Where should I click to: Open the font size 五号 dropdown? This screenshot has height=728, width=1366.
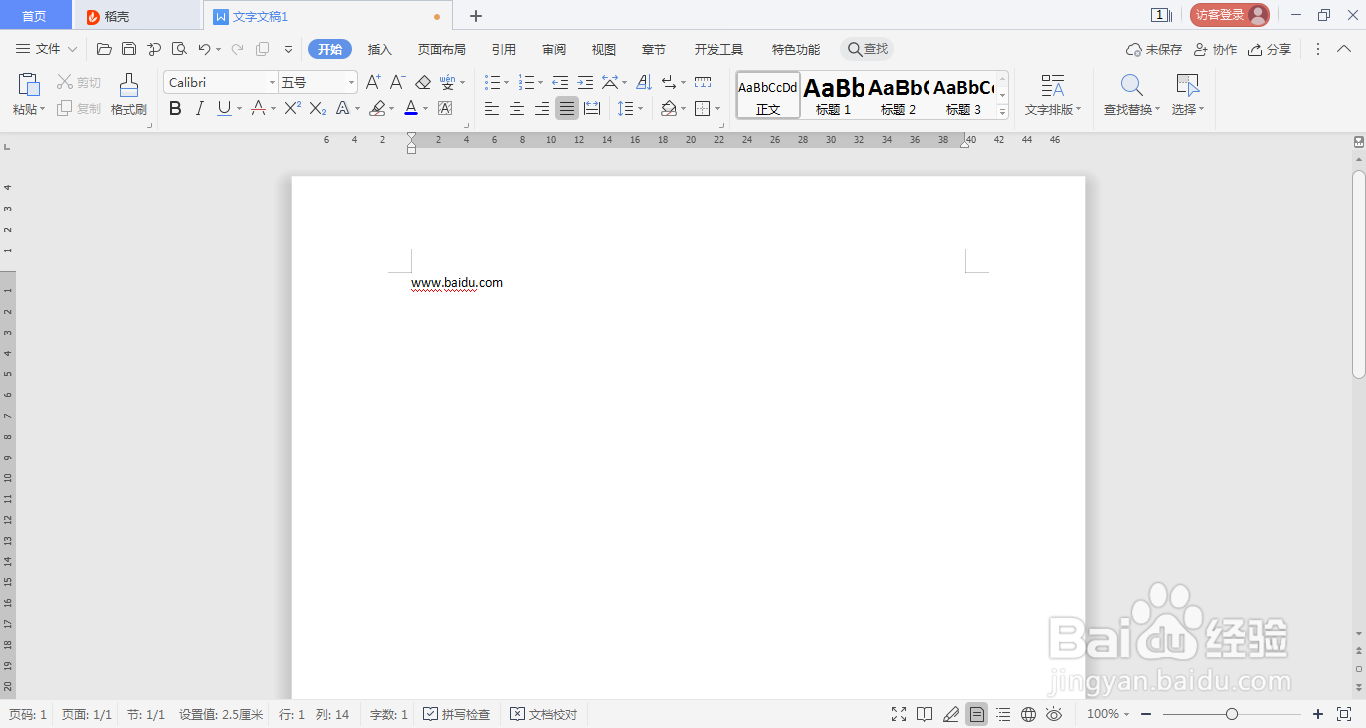click(351, 82)
